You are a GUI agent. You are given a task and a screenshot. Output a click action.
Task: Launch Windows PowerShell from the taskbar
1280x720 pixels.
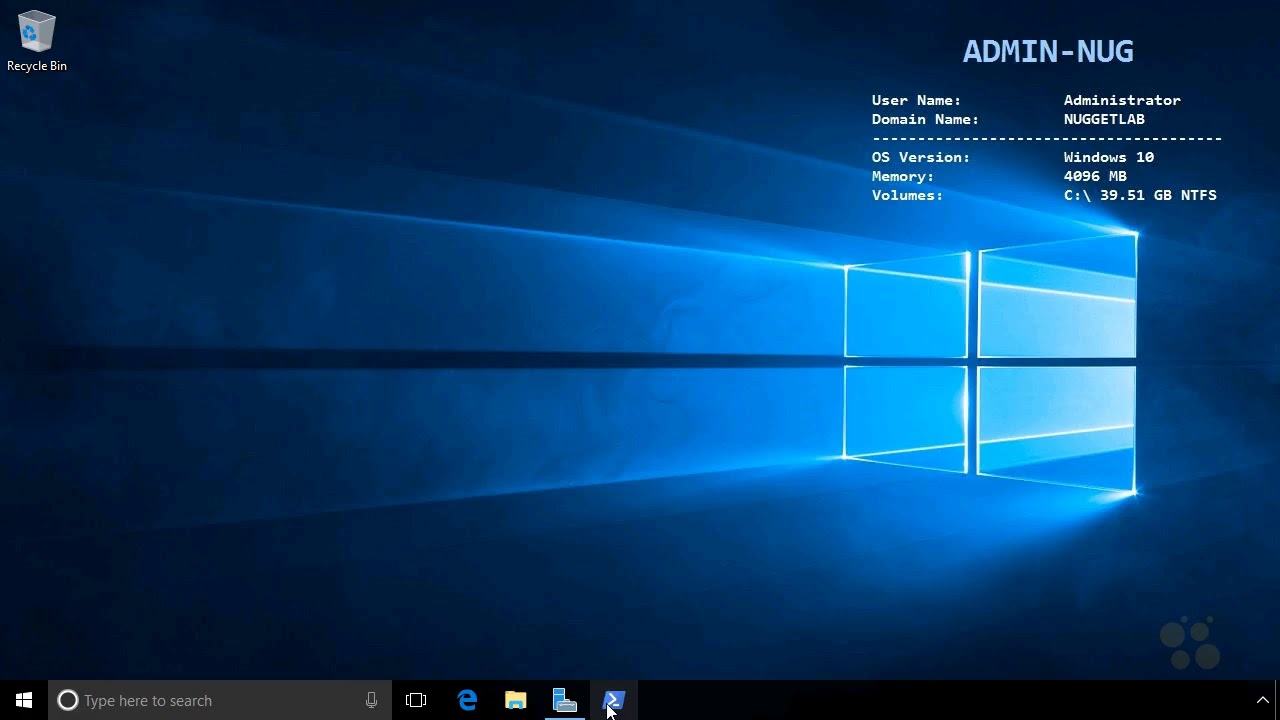(614, 700)
